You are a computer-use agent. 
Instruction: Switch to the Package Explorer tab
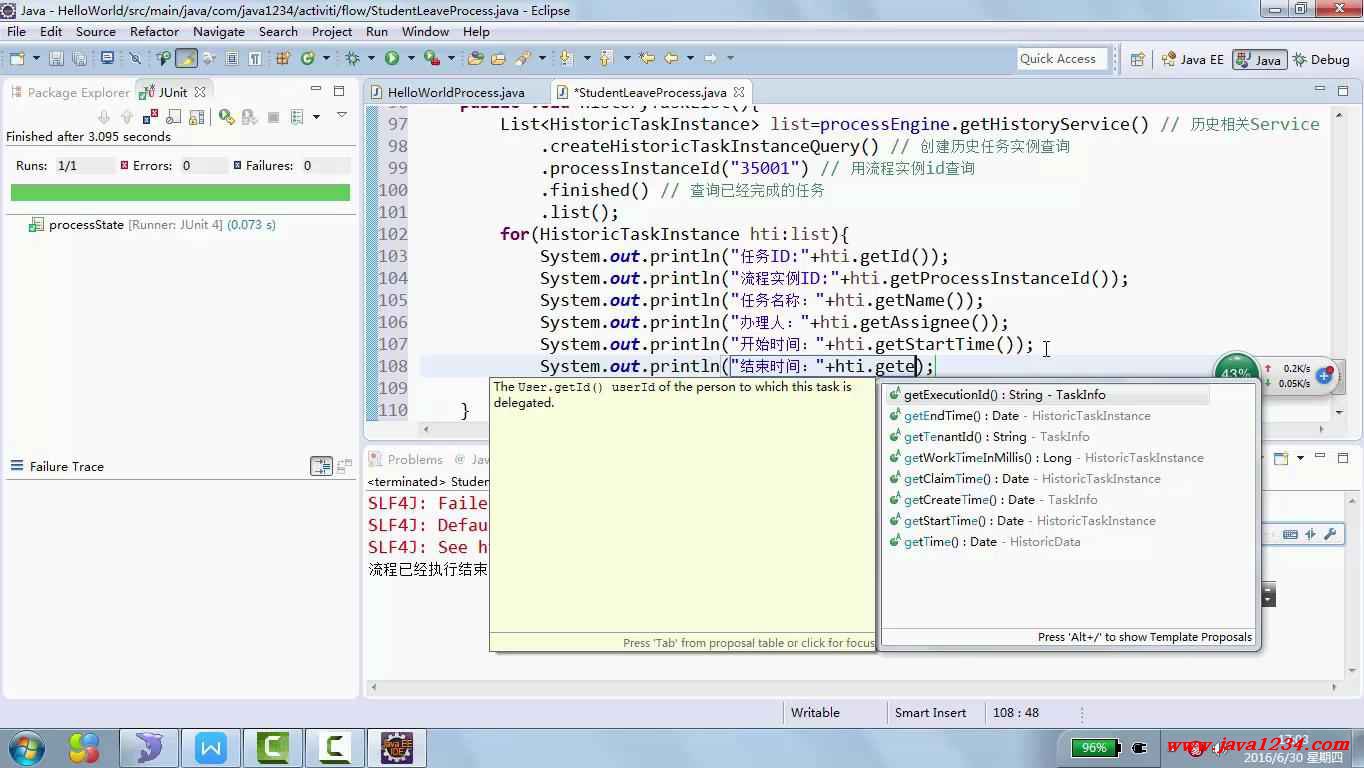70,92
